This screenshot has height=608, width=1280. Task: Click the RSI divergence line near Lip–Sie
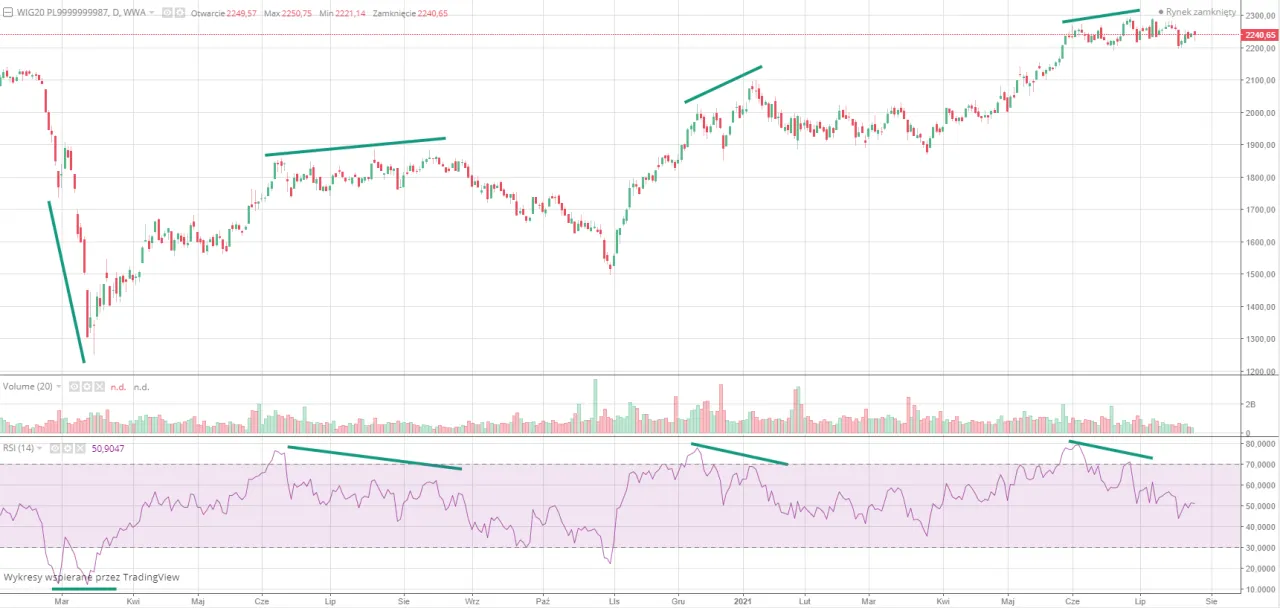[x=375, y=457]
